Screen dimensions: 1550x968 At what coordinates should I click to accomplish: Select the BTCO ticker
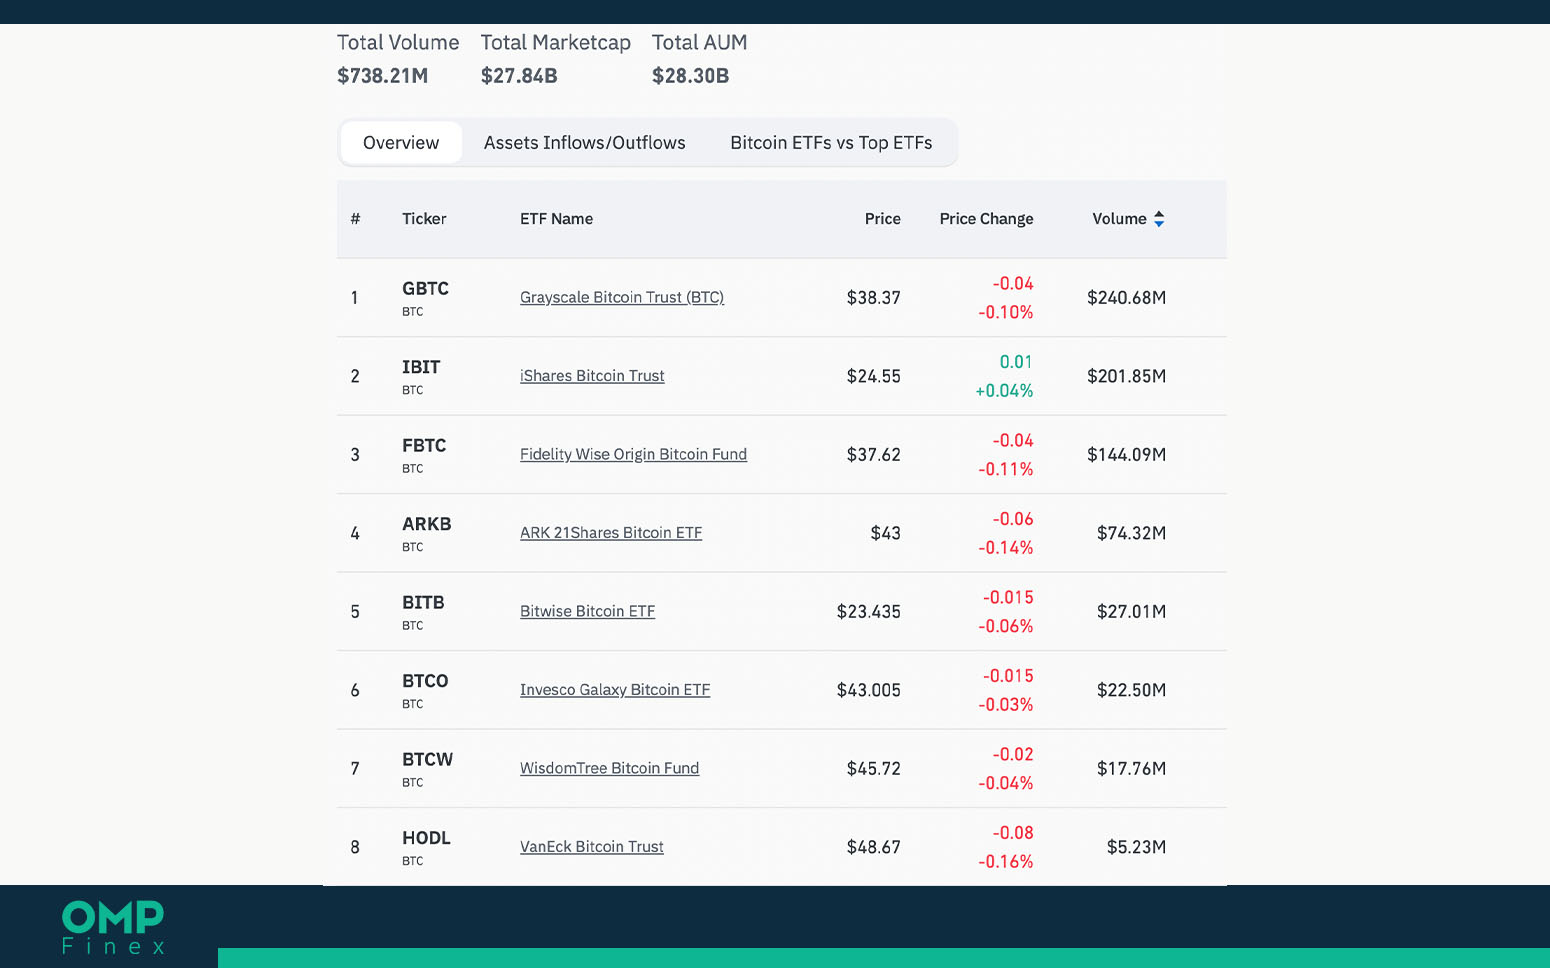pos(425,681)
